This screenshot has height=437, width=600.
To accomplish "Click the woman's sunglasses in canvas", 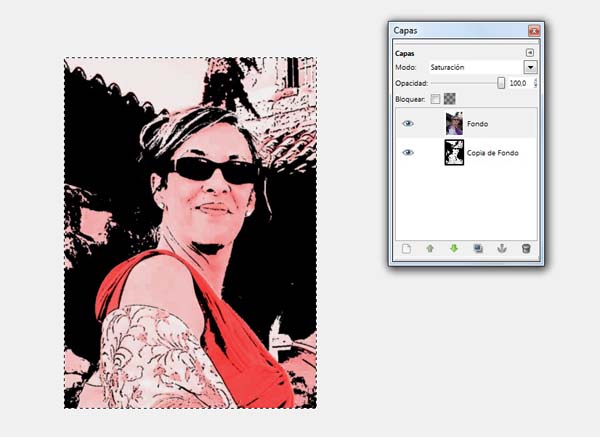I will (214, 170).
